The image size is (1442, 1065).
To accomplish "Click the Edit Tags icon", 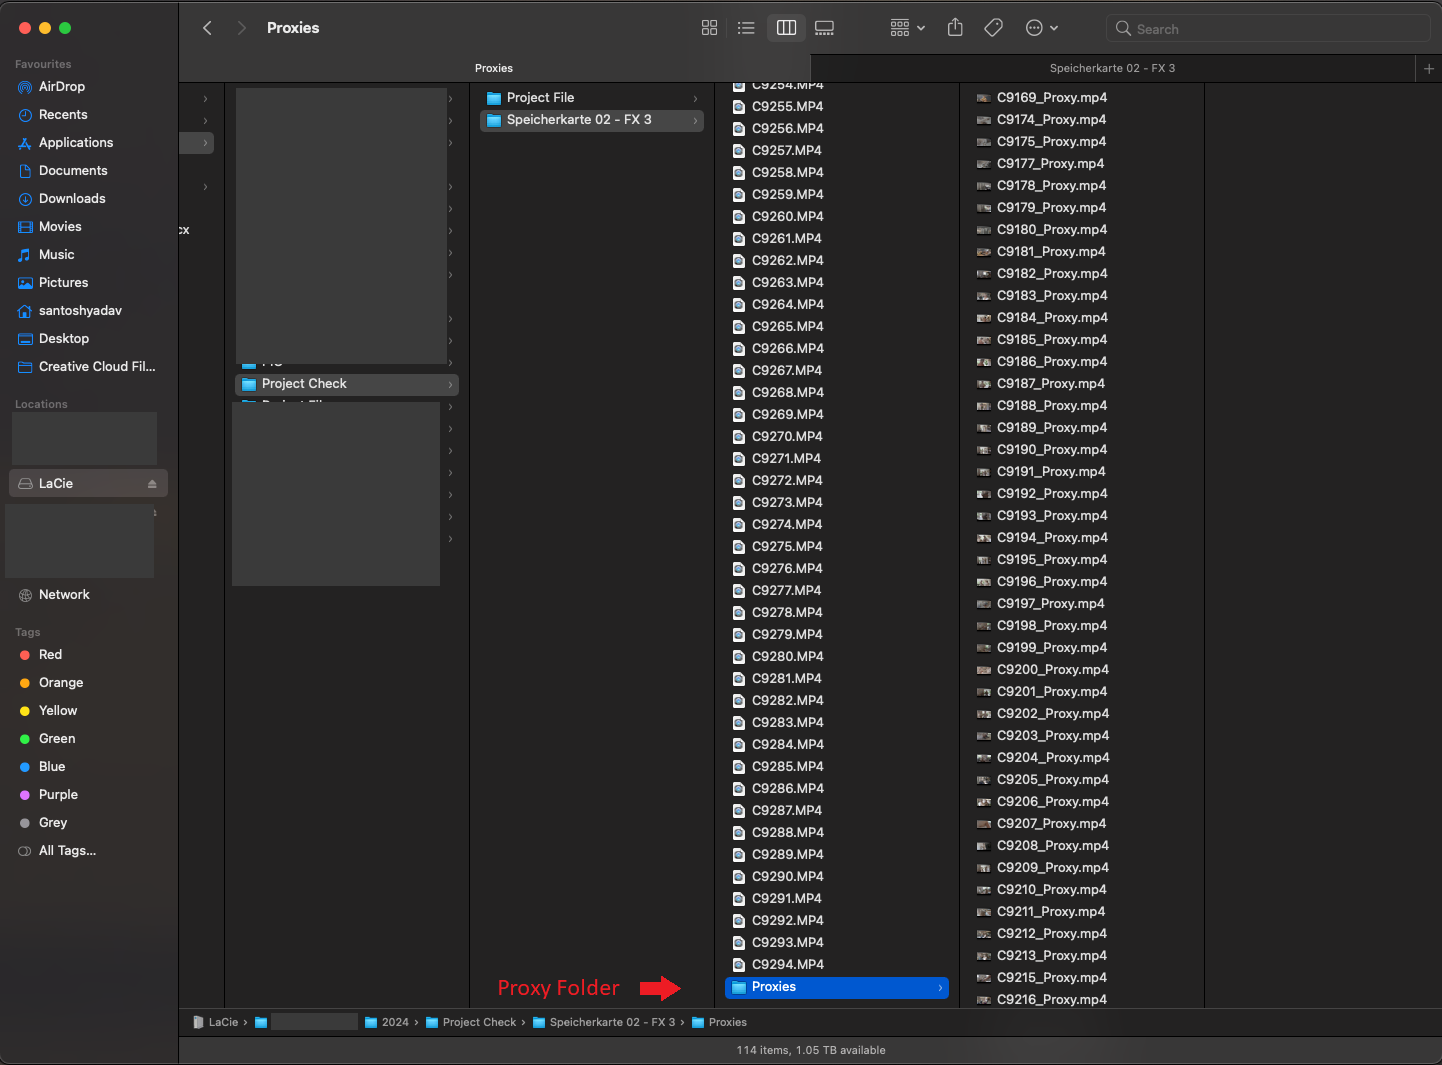I will [x=993, y=28].
